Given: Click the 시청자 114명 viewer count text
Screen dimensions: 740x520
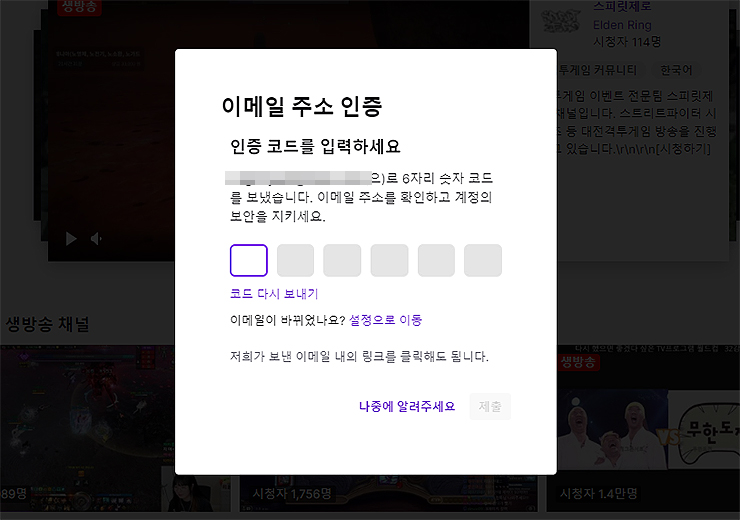Looking at the screenshot, I should (627, 42).
